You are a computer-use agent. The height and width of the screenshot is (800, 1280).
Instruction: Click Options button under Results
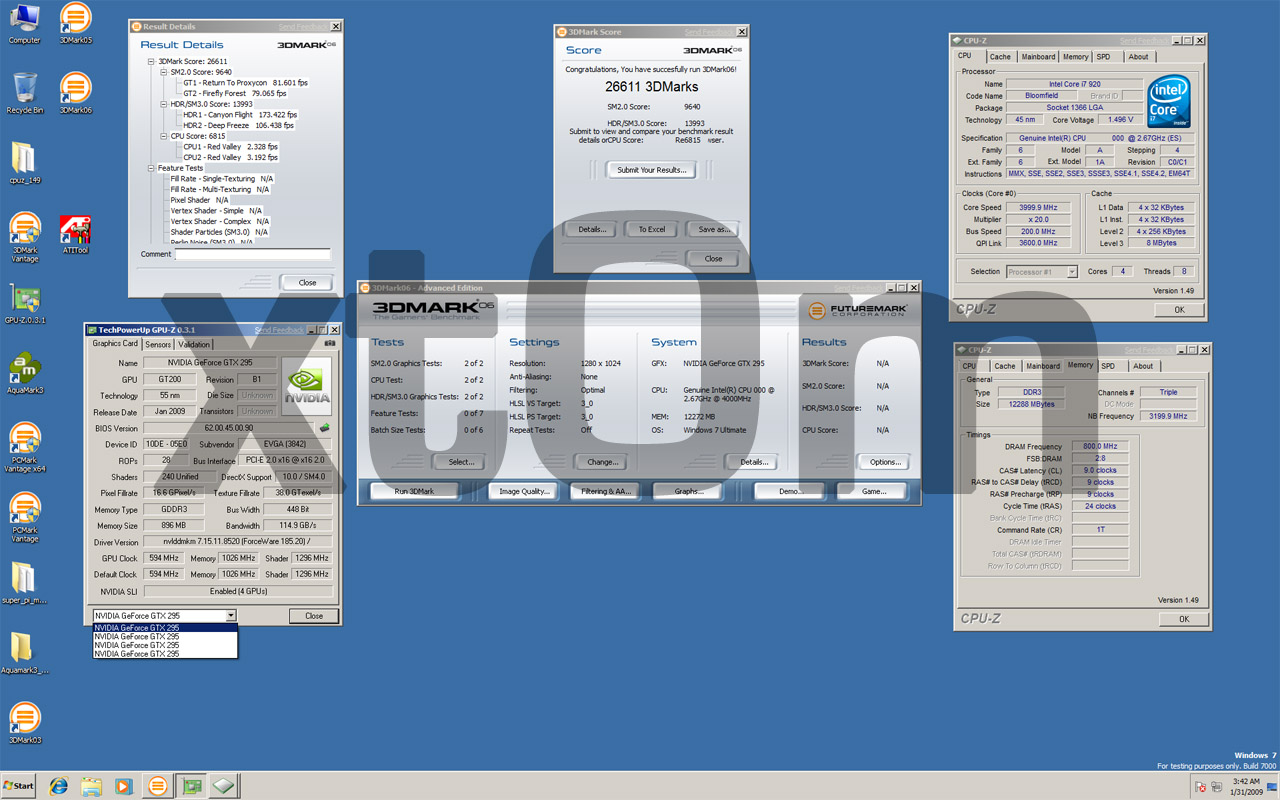(885, 462)
